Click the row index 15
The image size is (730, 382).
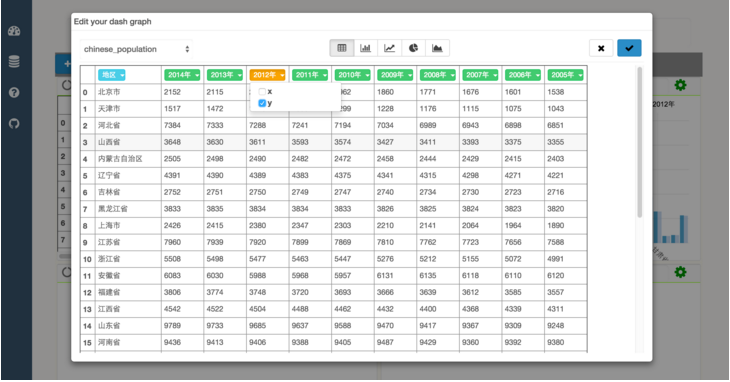88,343
